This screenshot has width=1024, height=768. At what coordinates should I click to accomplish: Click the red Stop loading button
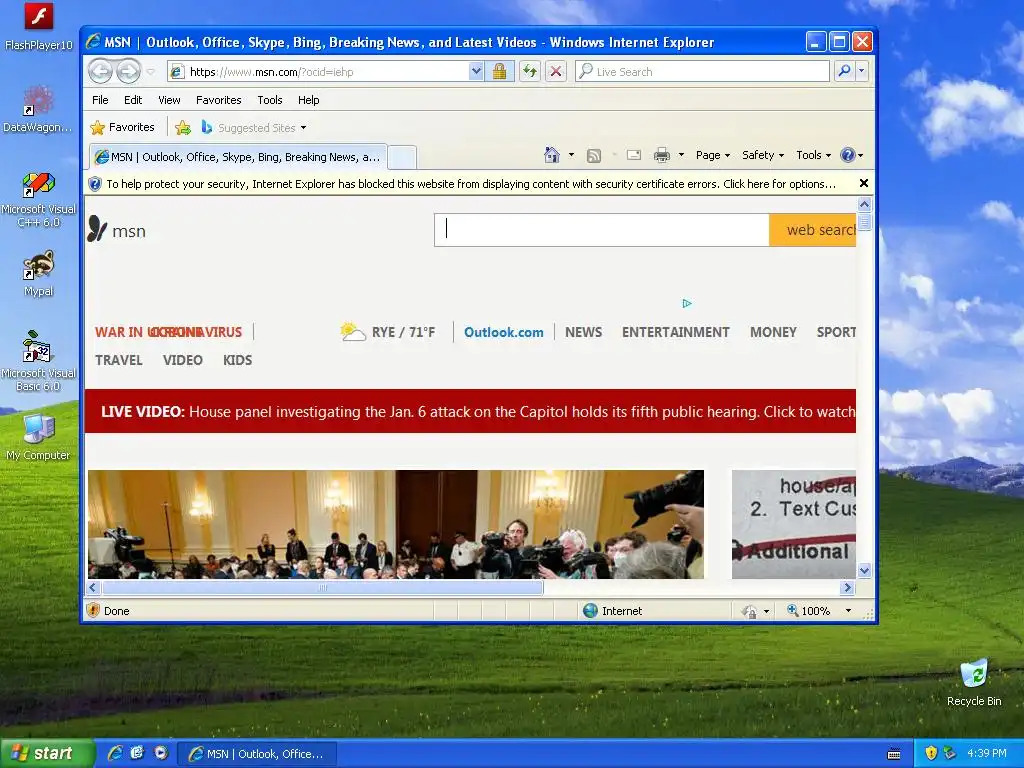click(x=556, y=71)
